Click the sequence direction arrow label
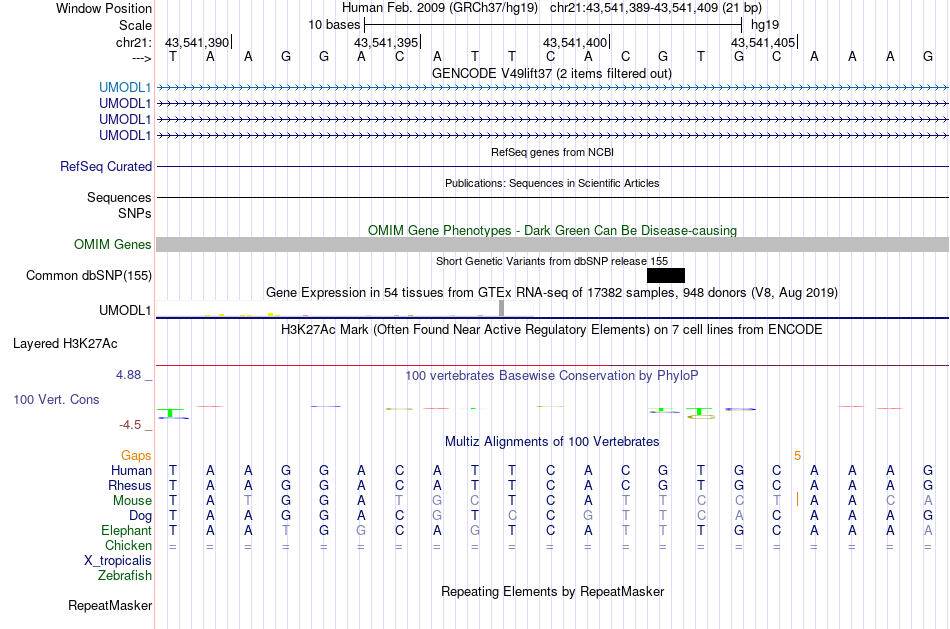 click(x=142, y=58)
